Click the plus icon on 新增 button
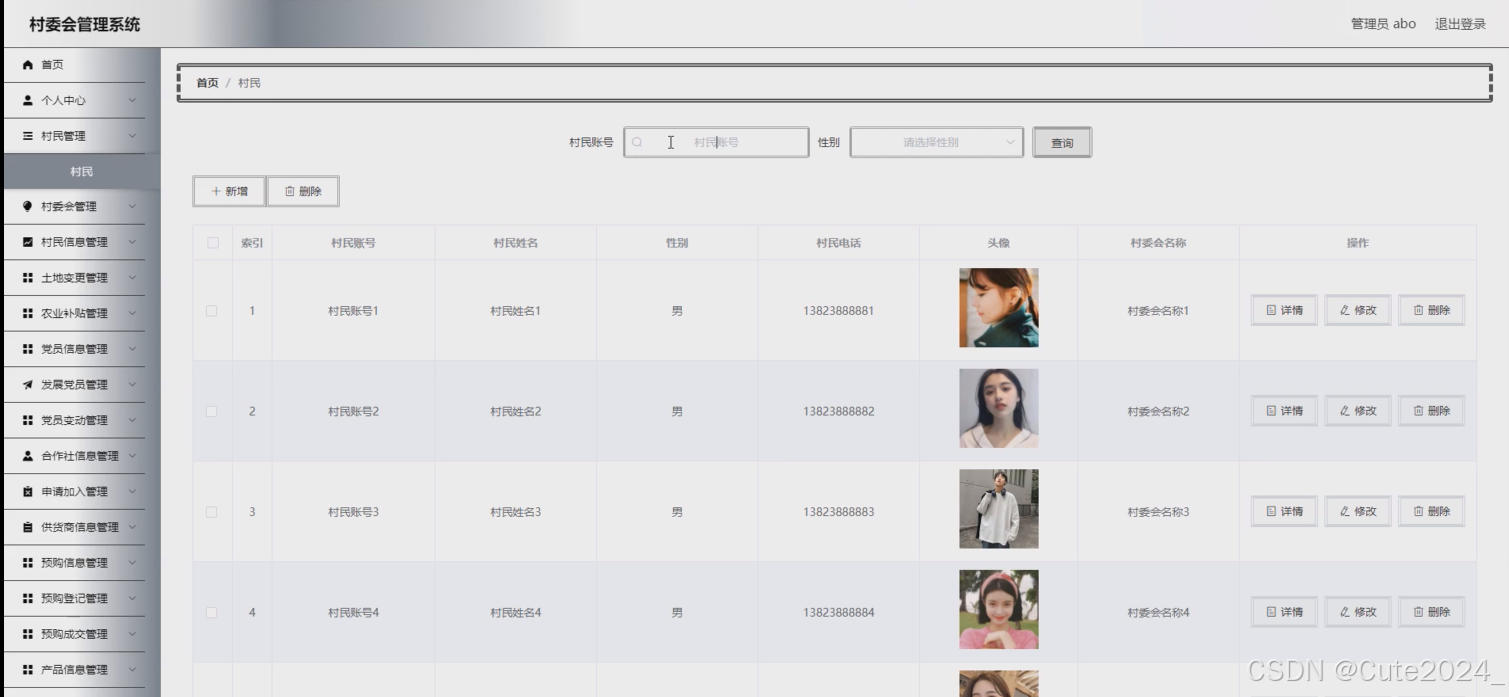 [216, 191]
